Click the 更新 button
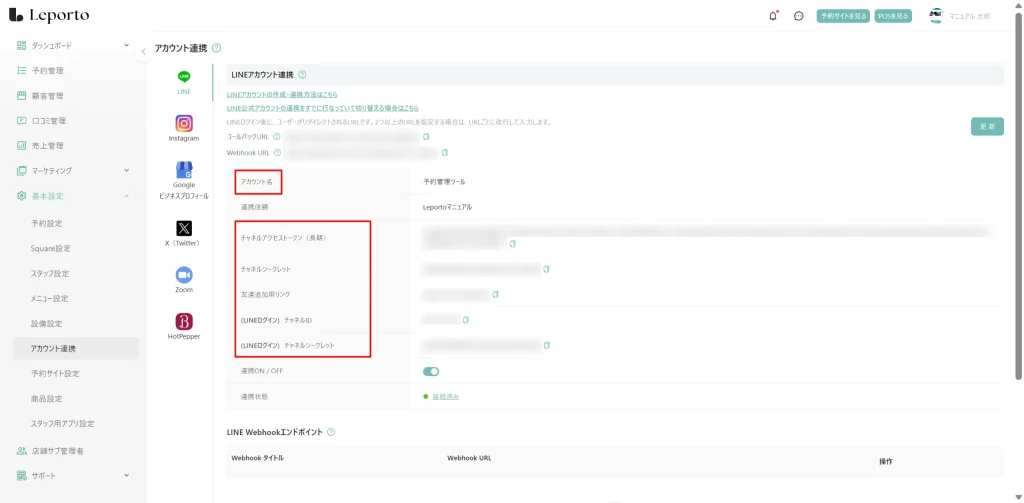 coord(986,127)
